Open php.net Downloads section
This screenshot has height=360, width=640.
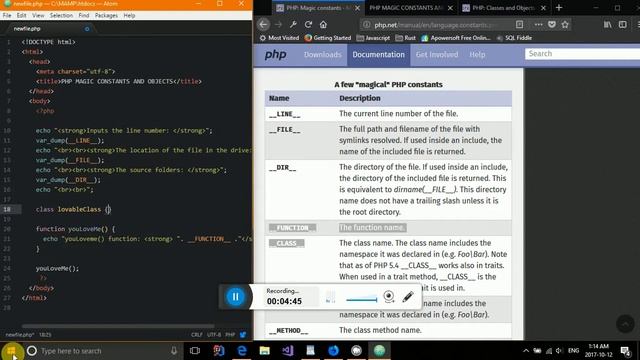coord(322,55)
